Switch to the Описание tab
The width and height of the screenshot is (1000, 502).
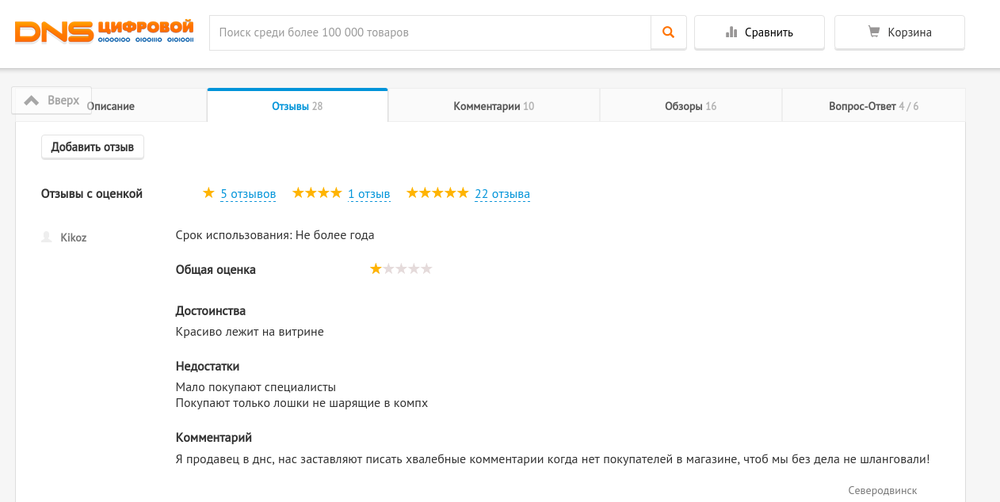(112, 106)
